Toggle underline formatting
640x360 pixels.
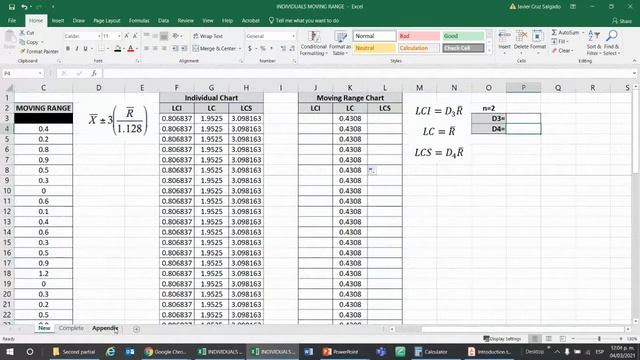pos(85,49)
